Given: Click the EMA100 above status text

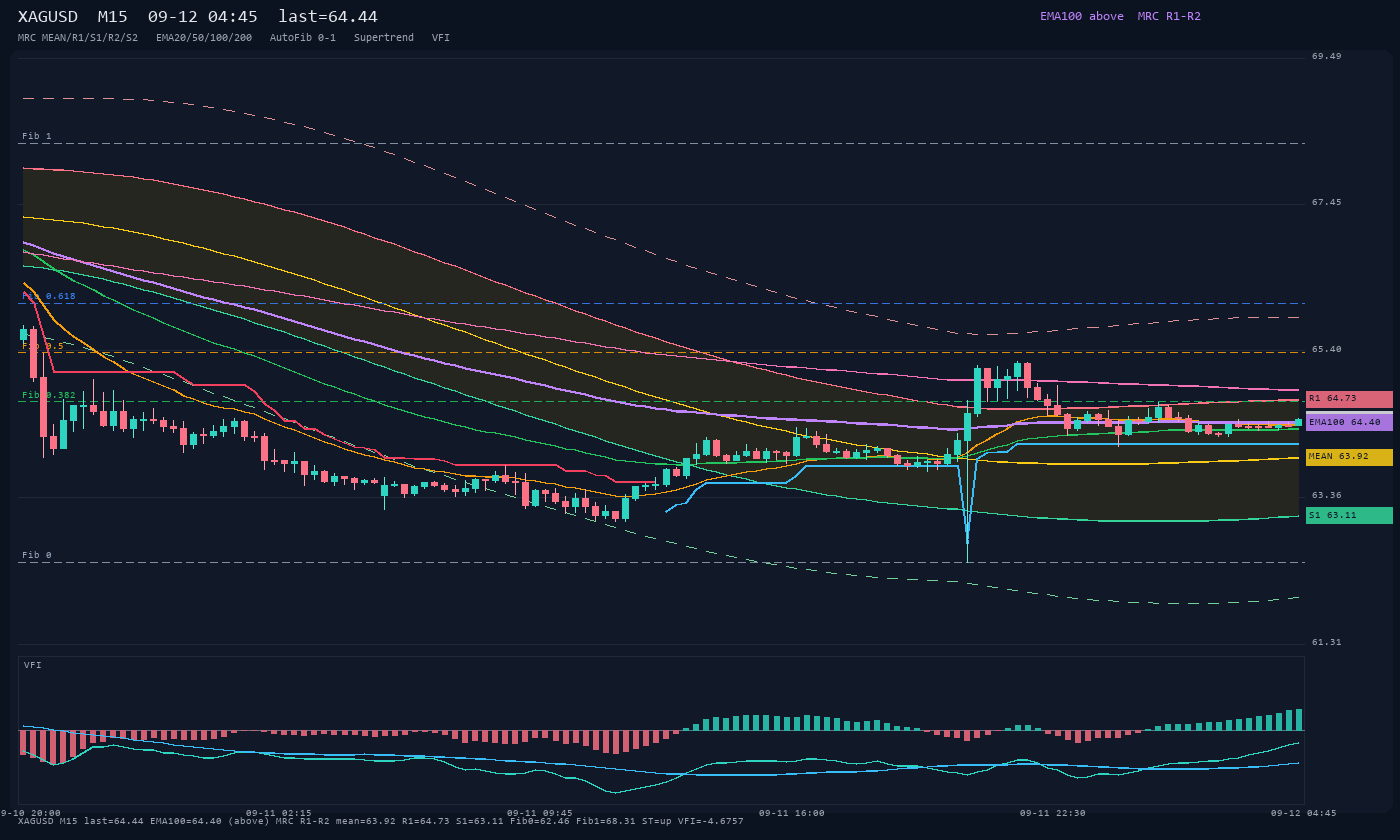Looking at the screenshot, I should click(x=1082, y=16).
